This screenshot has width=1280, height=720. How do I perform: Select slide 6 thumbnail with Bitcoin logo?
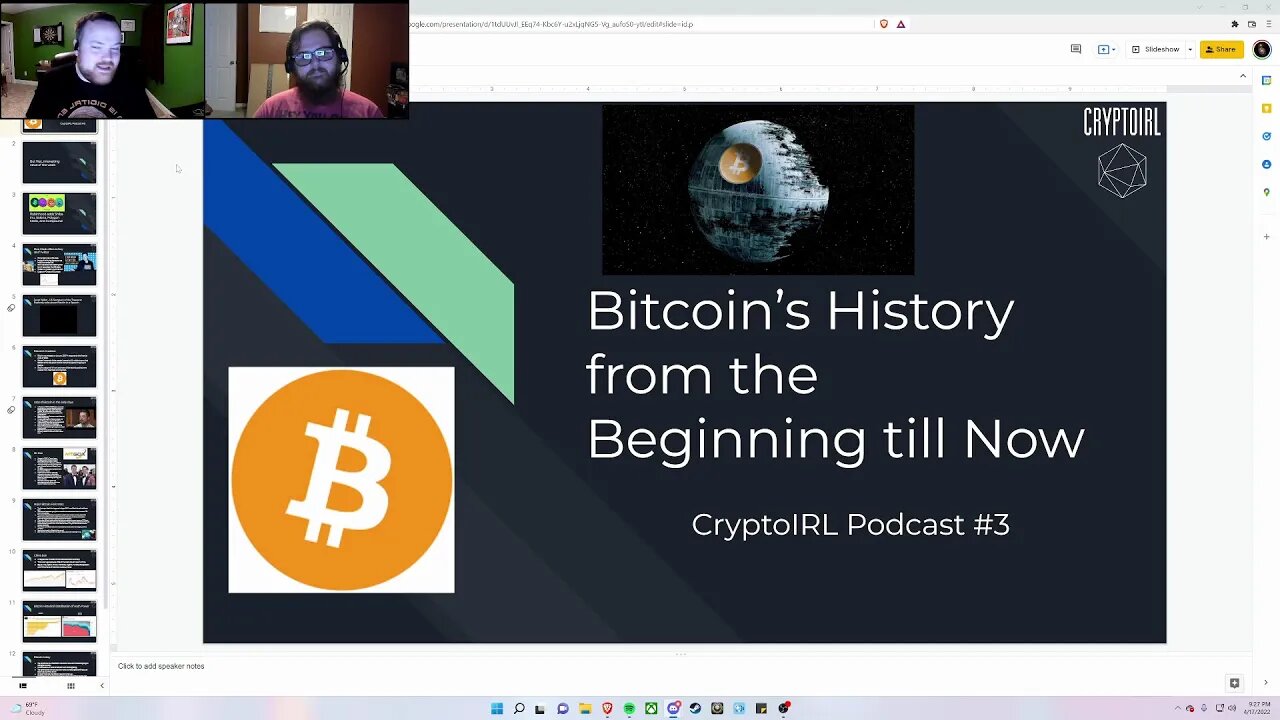[60, 366]
